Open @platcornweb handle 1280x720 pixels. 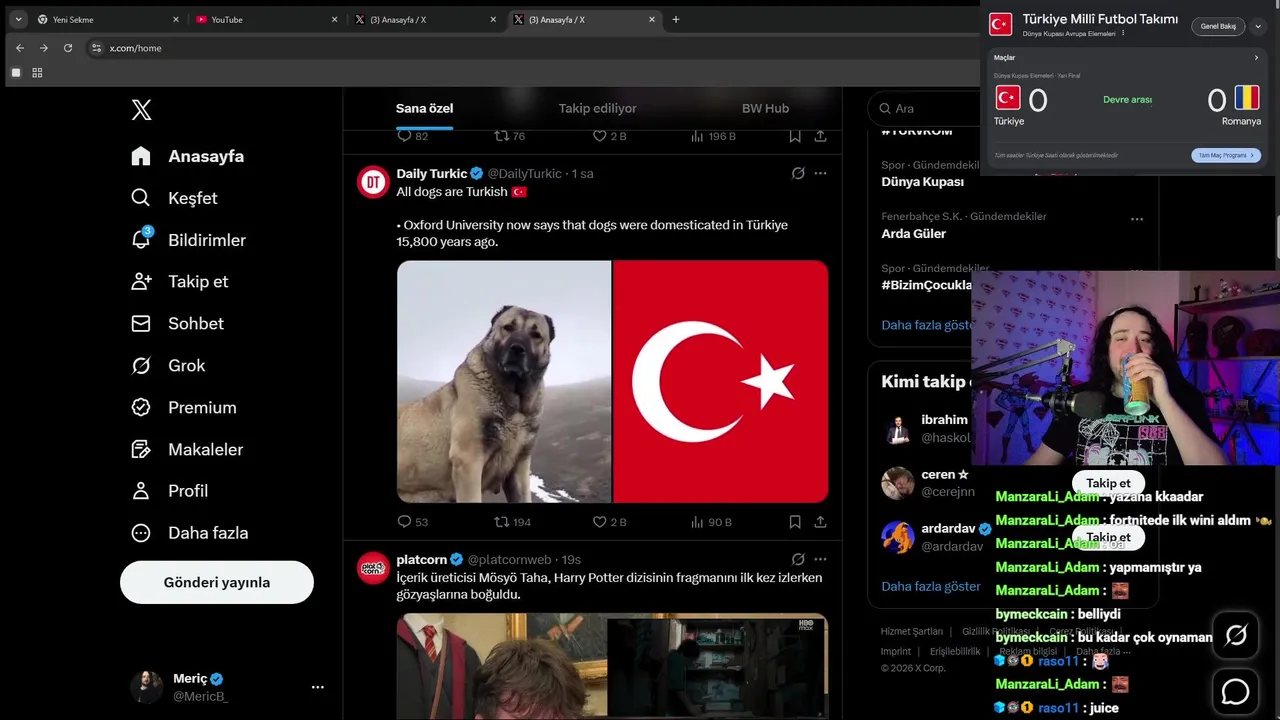510,559
